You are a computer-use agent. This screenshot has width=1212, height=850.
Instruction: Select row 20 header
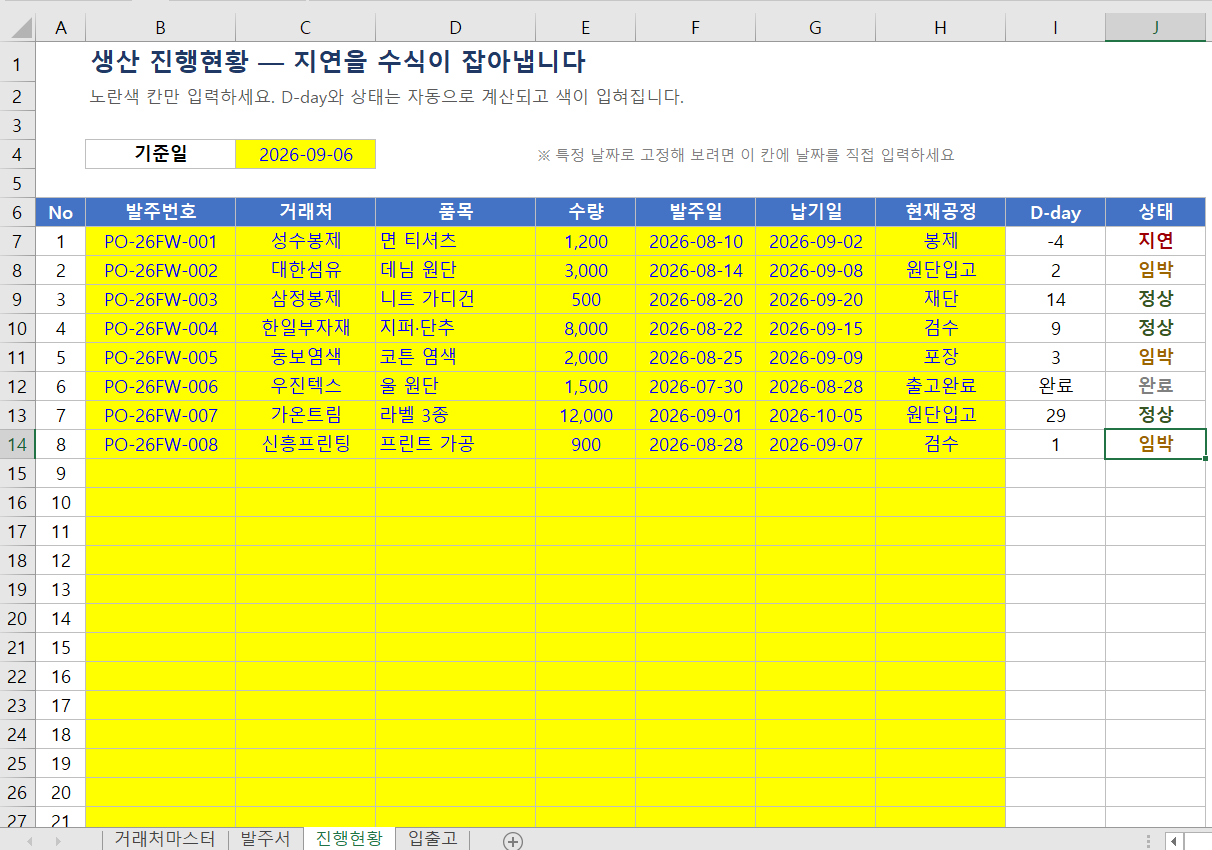click(x=18, y=618)
